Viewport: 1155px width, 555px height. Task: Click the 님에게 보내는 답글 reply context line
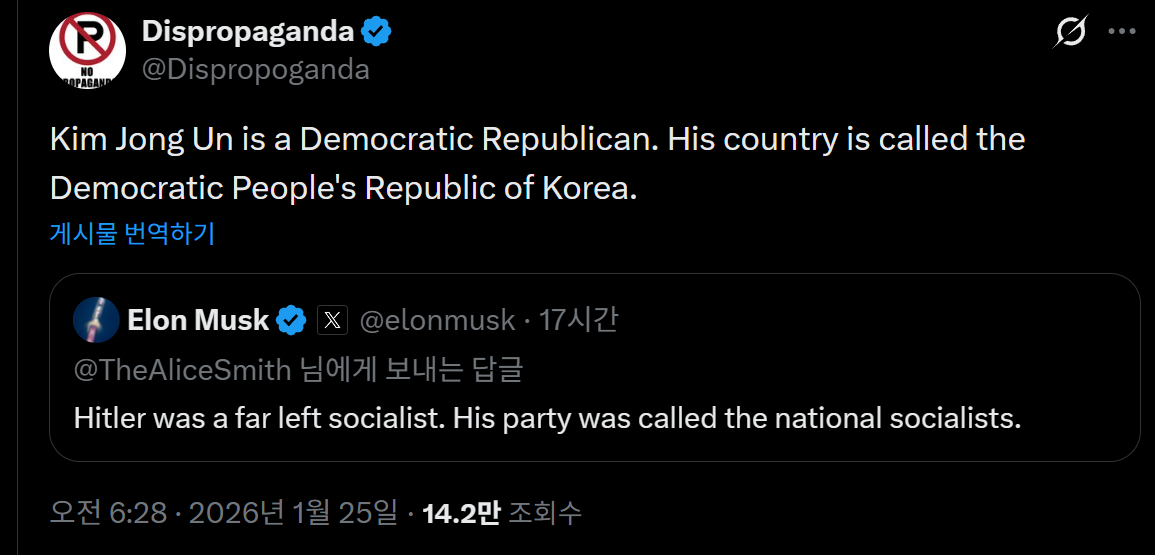coord(410,369)
